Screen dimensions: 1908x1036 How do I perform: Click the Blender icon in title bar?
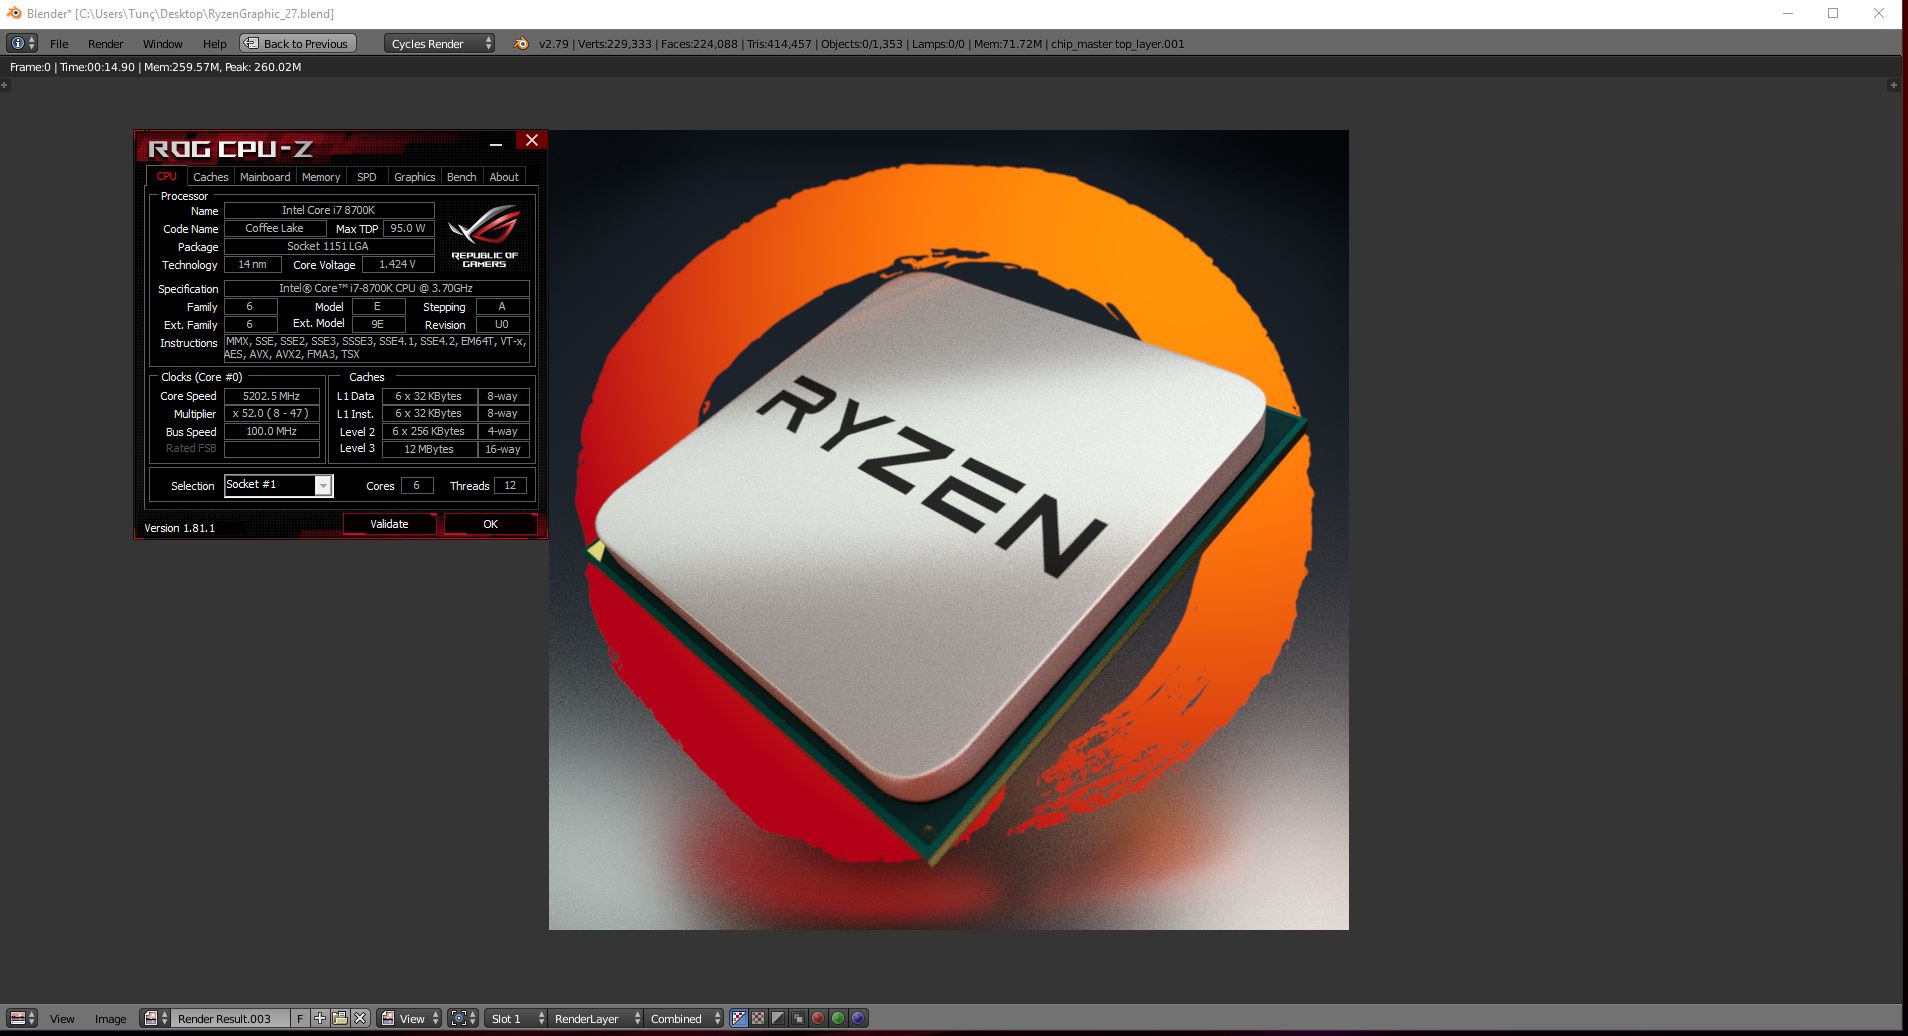tap(14, 13)
